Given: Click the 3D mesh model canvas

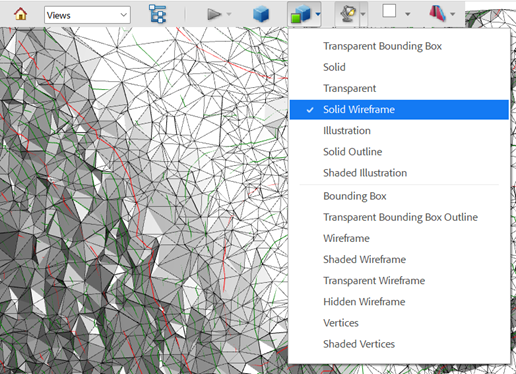Looking at the screenshot, I should 143,200.
